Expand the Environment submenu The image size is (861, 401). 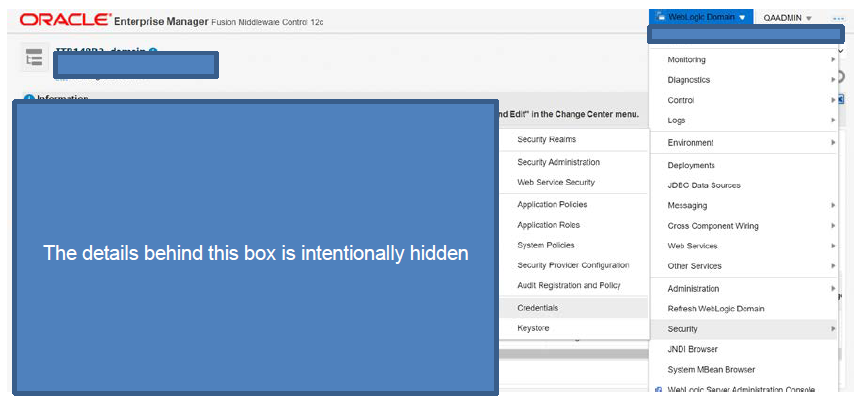pos(743,142)
